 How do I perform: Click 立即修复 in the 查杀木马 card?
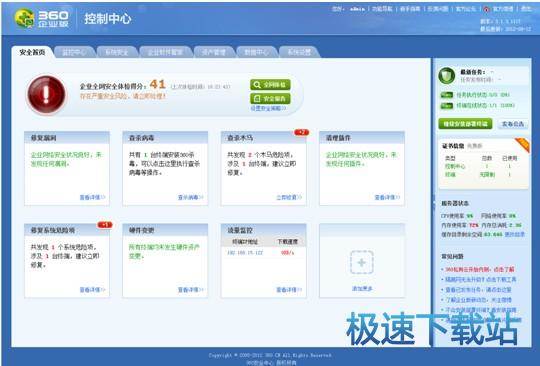[x=289, y=198]
